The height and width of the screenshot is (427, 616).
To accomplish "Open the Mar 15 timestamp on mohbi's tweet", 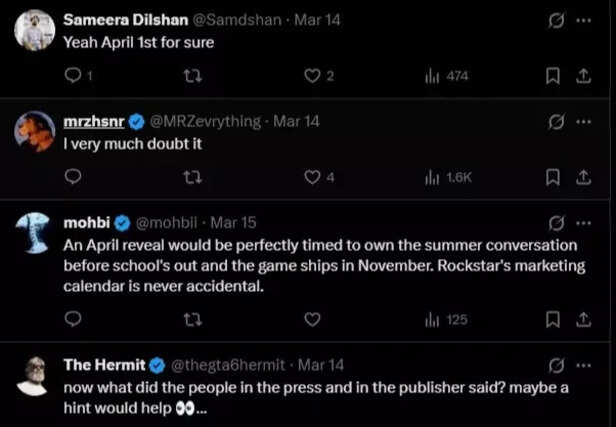I will 232,221.
